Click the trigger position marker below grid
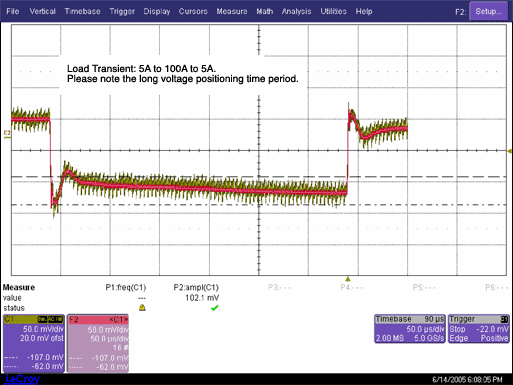This screenshot has height=385, width=513. 348,279
